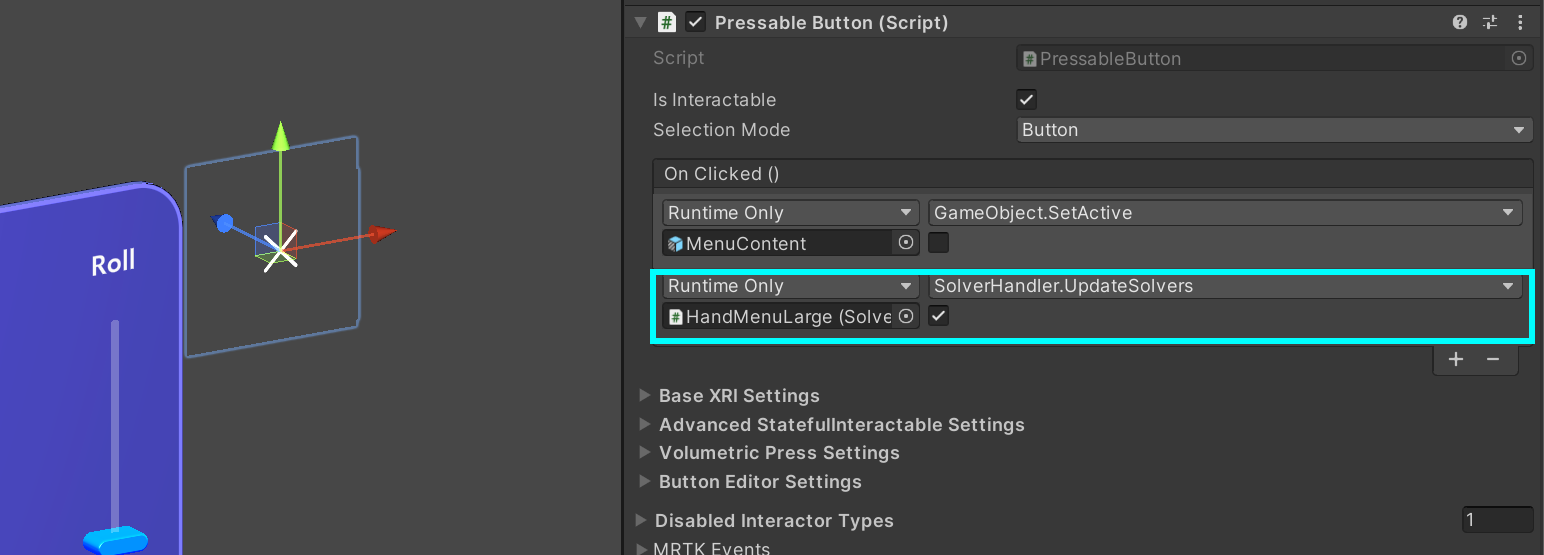Click the Disabled Interactor Types count field
The image size is (1544, 555).
point(1497,520)
